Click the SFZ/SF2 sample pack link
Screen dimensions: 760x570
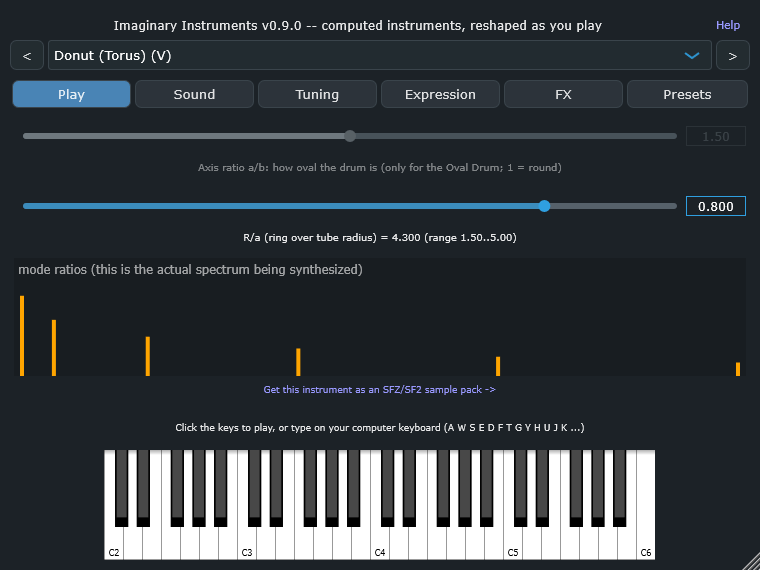380,390
